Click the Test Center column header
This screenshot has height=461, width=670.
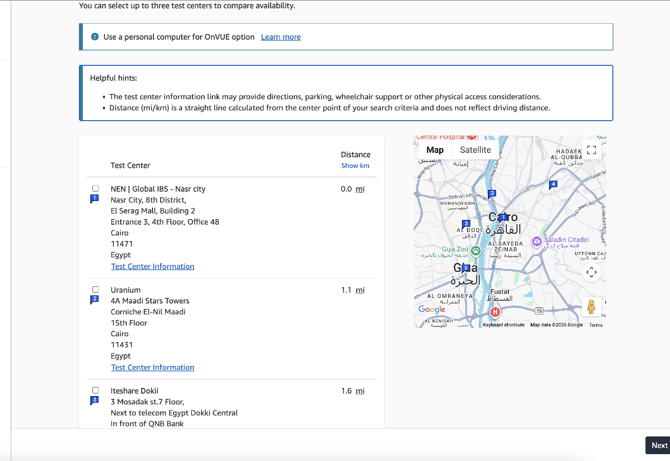[130, 165]
